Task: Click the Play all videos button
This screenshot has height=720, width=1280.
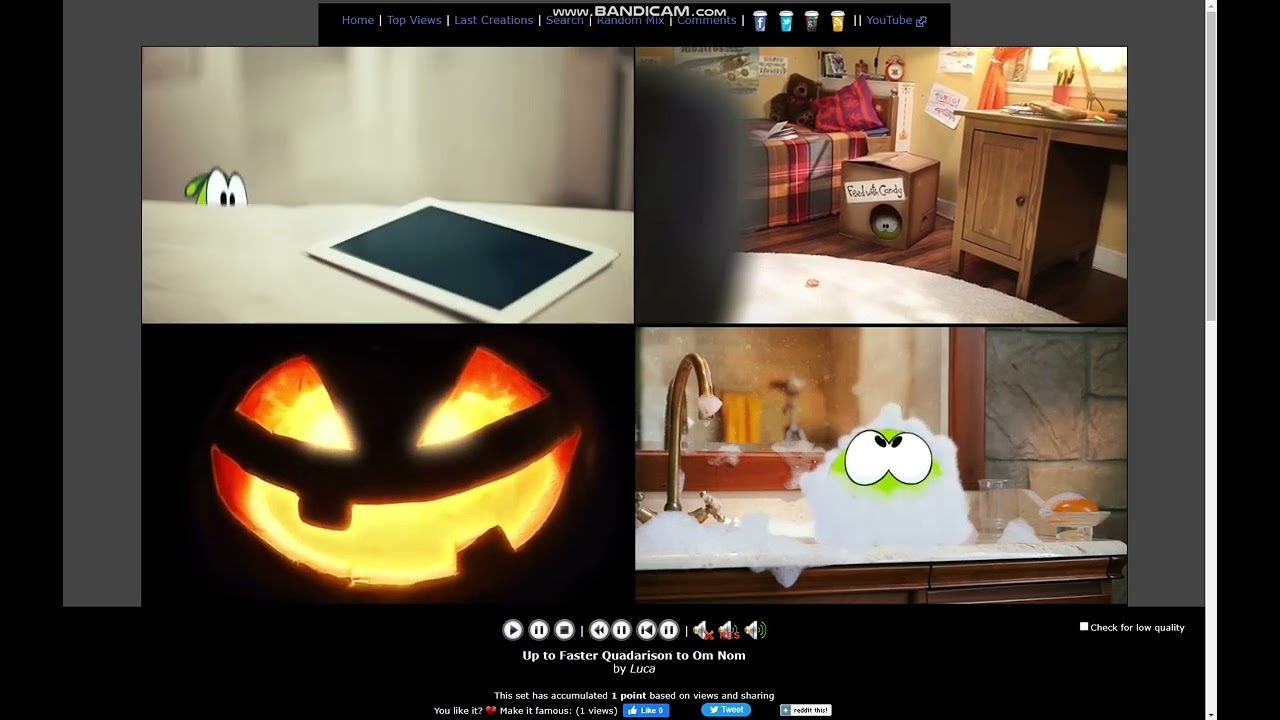Action: coord(512,630)
